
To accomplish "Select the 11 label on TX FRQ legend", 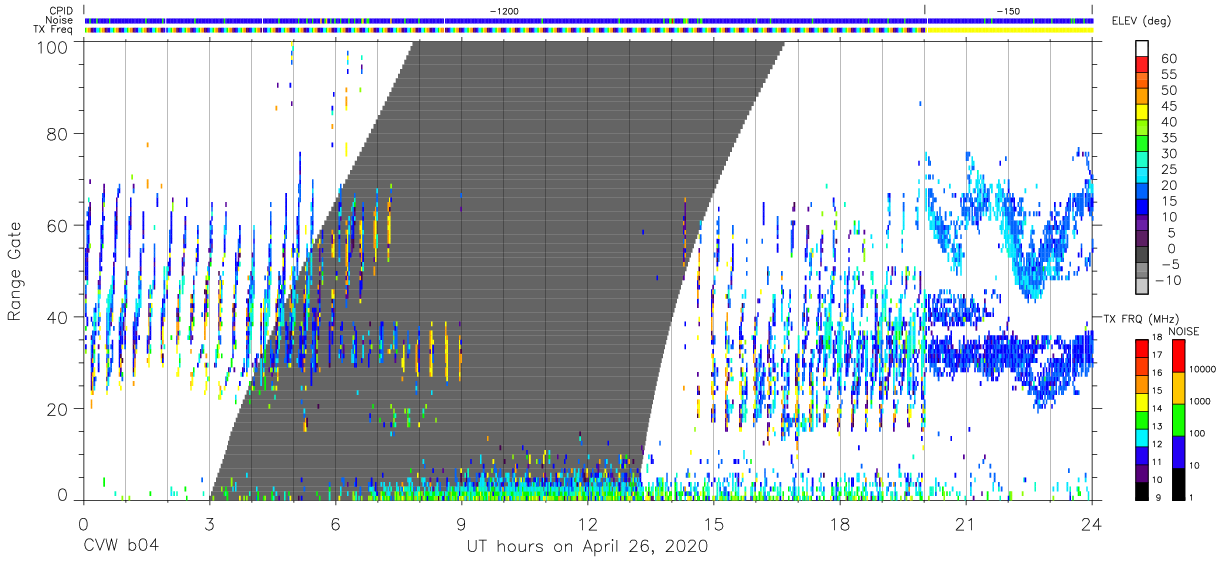I will (x=1158, y=462).
